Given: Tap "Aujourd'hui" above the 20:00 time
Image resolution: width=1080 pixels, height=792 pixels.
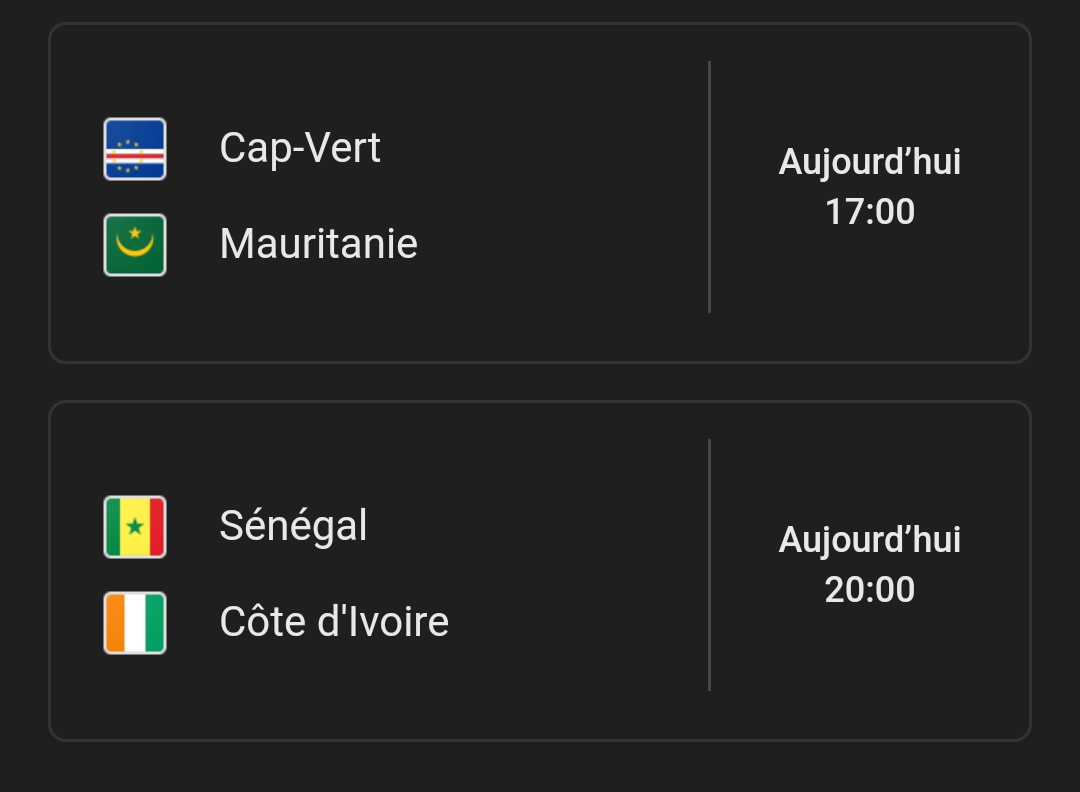Looking at the screenshot, I should (869, 540).
